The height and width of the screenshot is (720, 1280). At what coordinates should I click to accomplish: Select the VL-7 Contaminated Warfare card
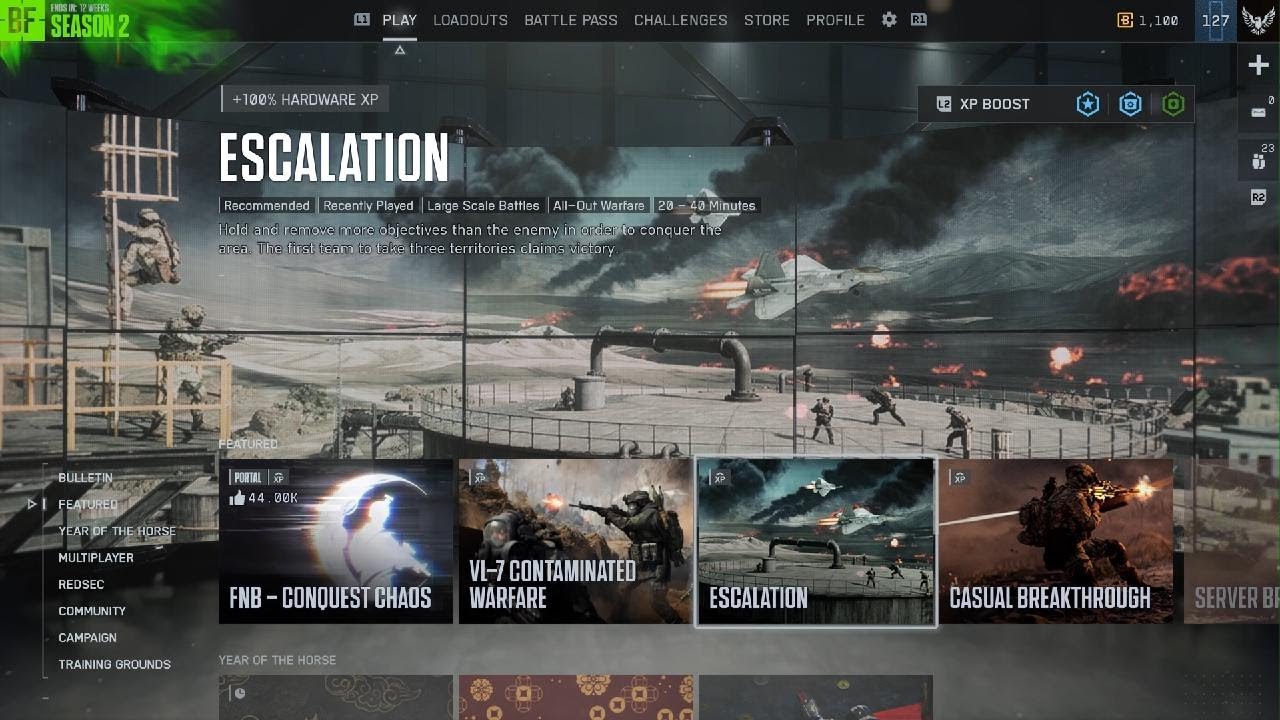point(576,541)
